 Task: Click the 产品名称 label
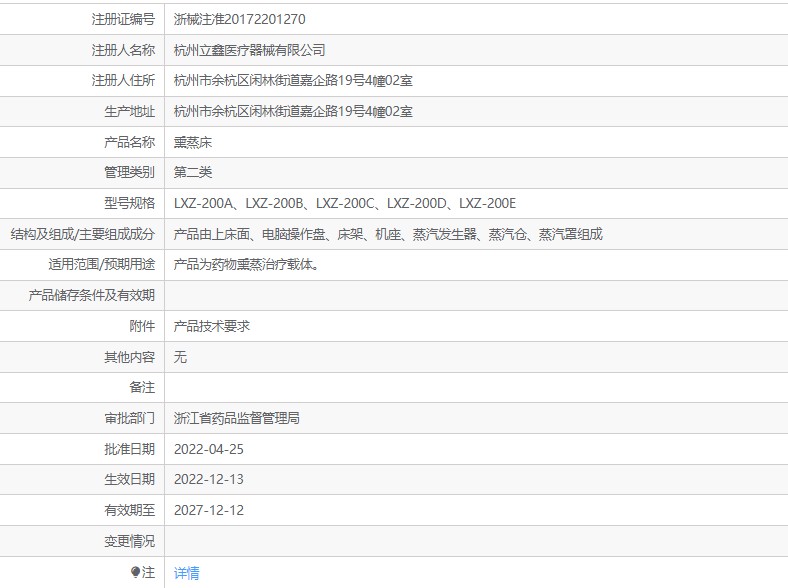(x=130, y=142)
